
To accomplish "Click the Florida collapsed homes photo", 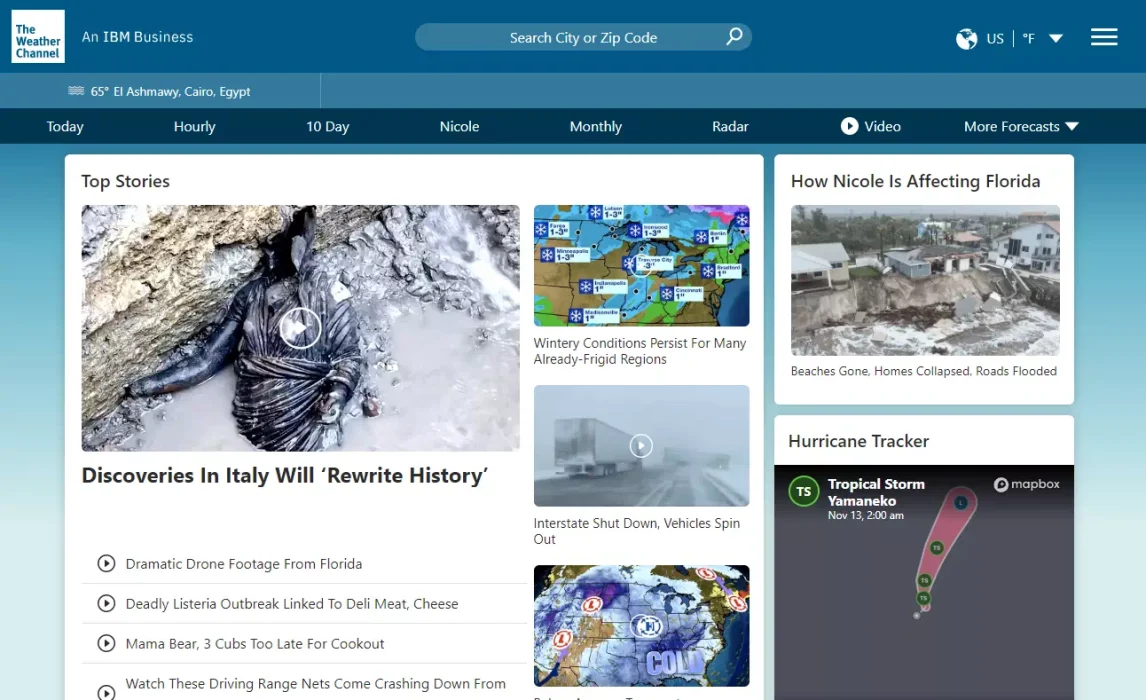I will pos(925,280).
